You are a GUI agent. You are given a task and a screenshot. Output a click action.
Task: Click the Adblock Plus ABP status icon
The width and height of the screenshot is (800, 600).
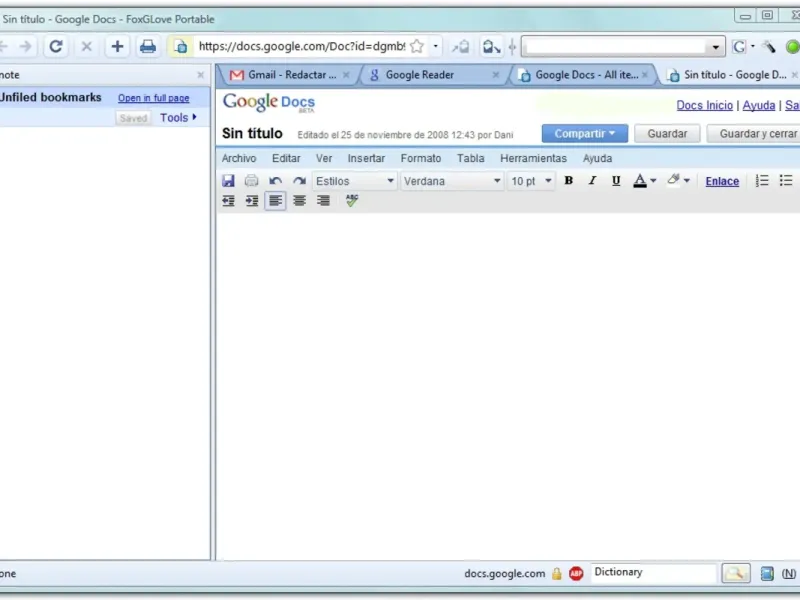coord(576,573)
